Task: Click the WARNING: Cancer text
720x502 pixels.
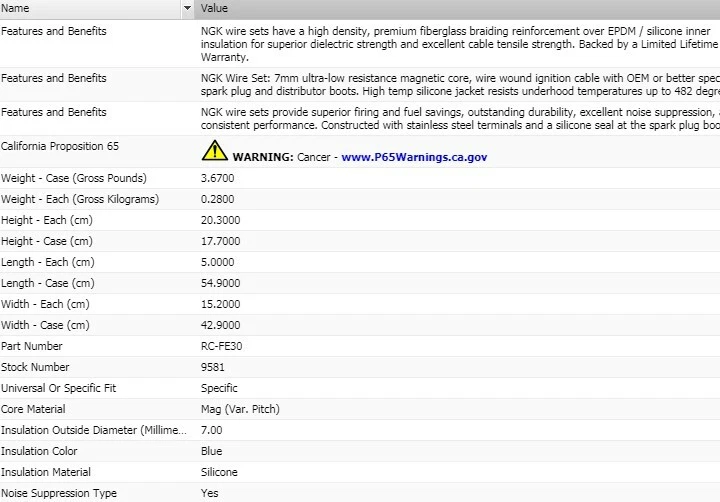Action: [x=281, y=157]
